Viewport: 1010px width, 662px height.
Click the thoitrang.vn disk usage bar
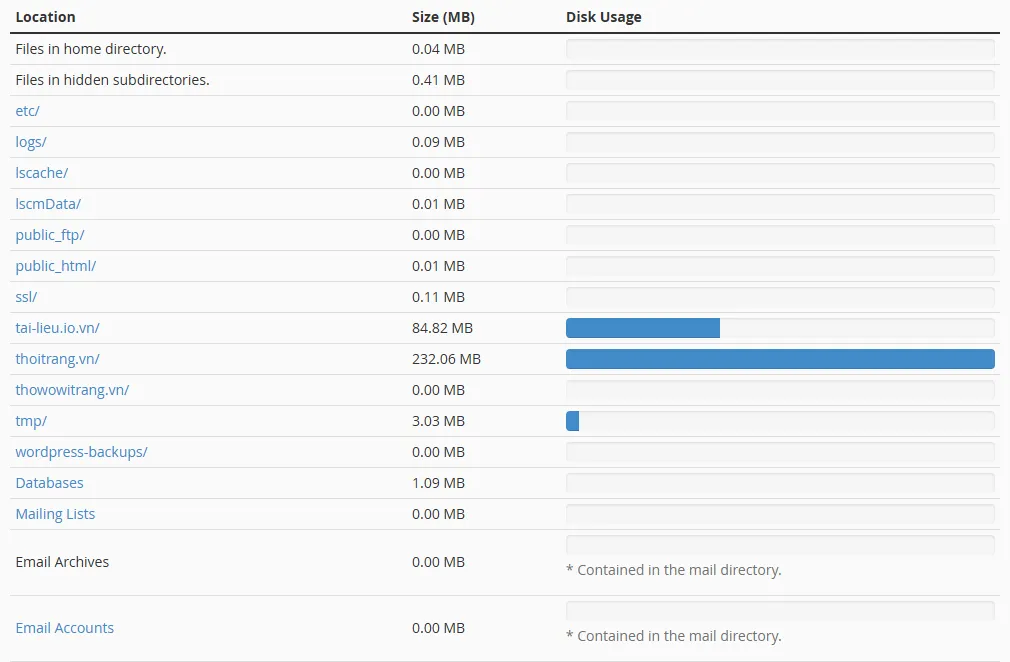pyautogui.click(x=780, y=358)
